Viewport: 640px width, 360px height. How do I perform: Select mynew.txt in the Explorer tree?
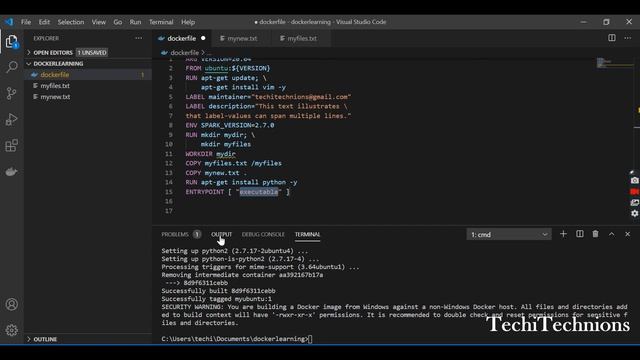88,97
